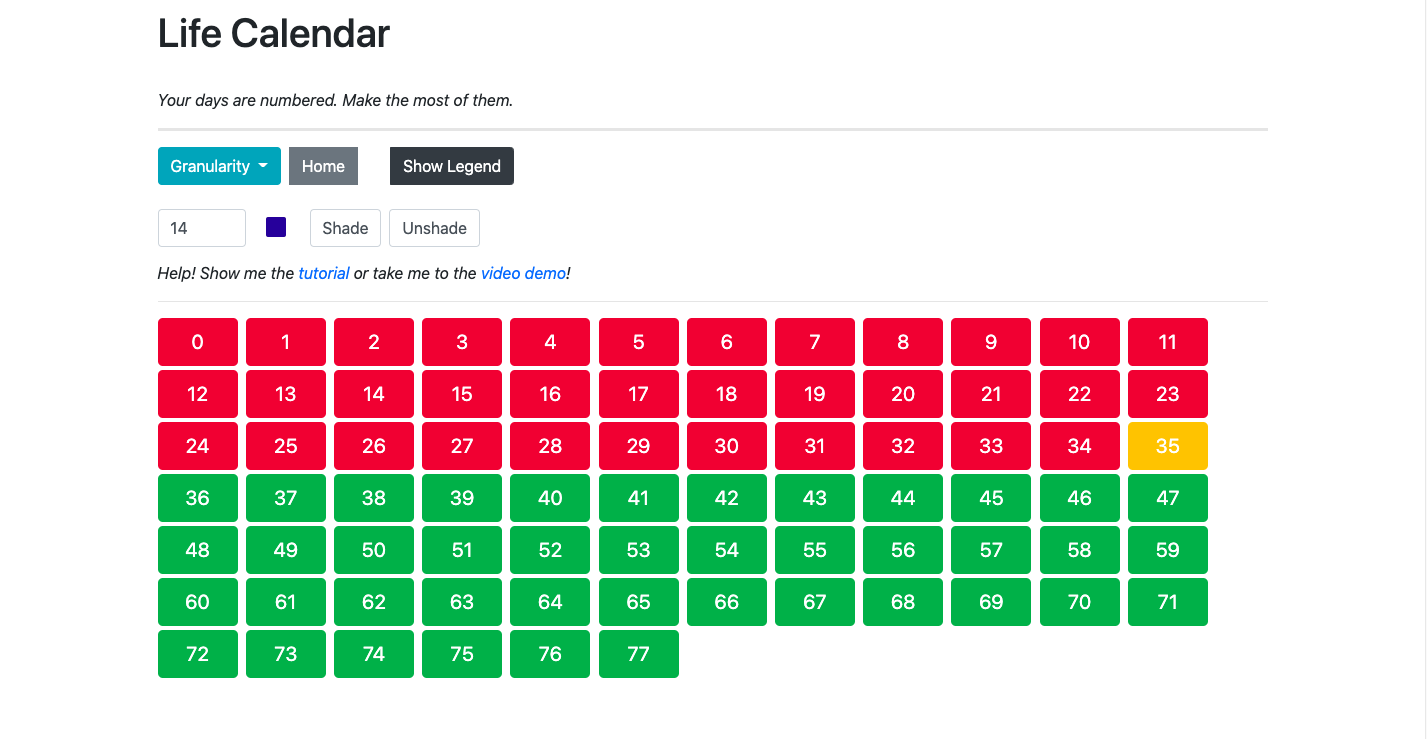Image resolution: width=1427 pixels, height=739 pixels.
Task: Click the number input showing 14
Action: coord(202,228)
